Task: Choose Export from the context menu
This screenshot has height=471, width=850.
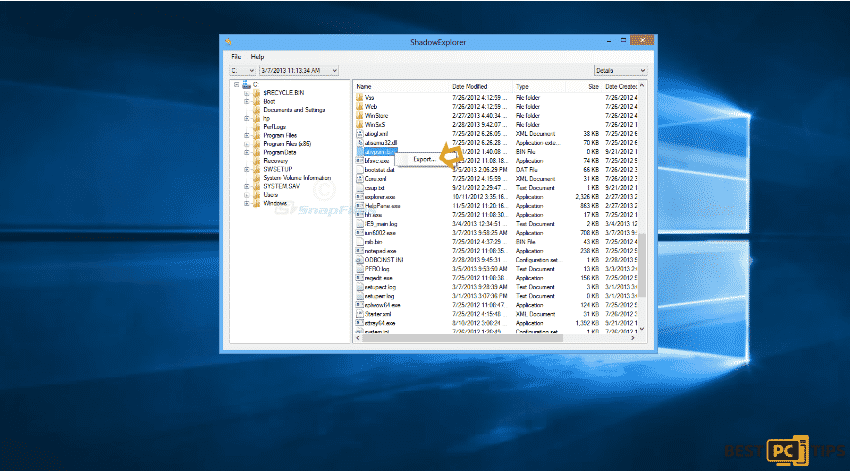Action: pyautogui.click(x=424, y=159)
